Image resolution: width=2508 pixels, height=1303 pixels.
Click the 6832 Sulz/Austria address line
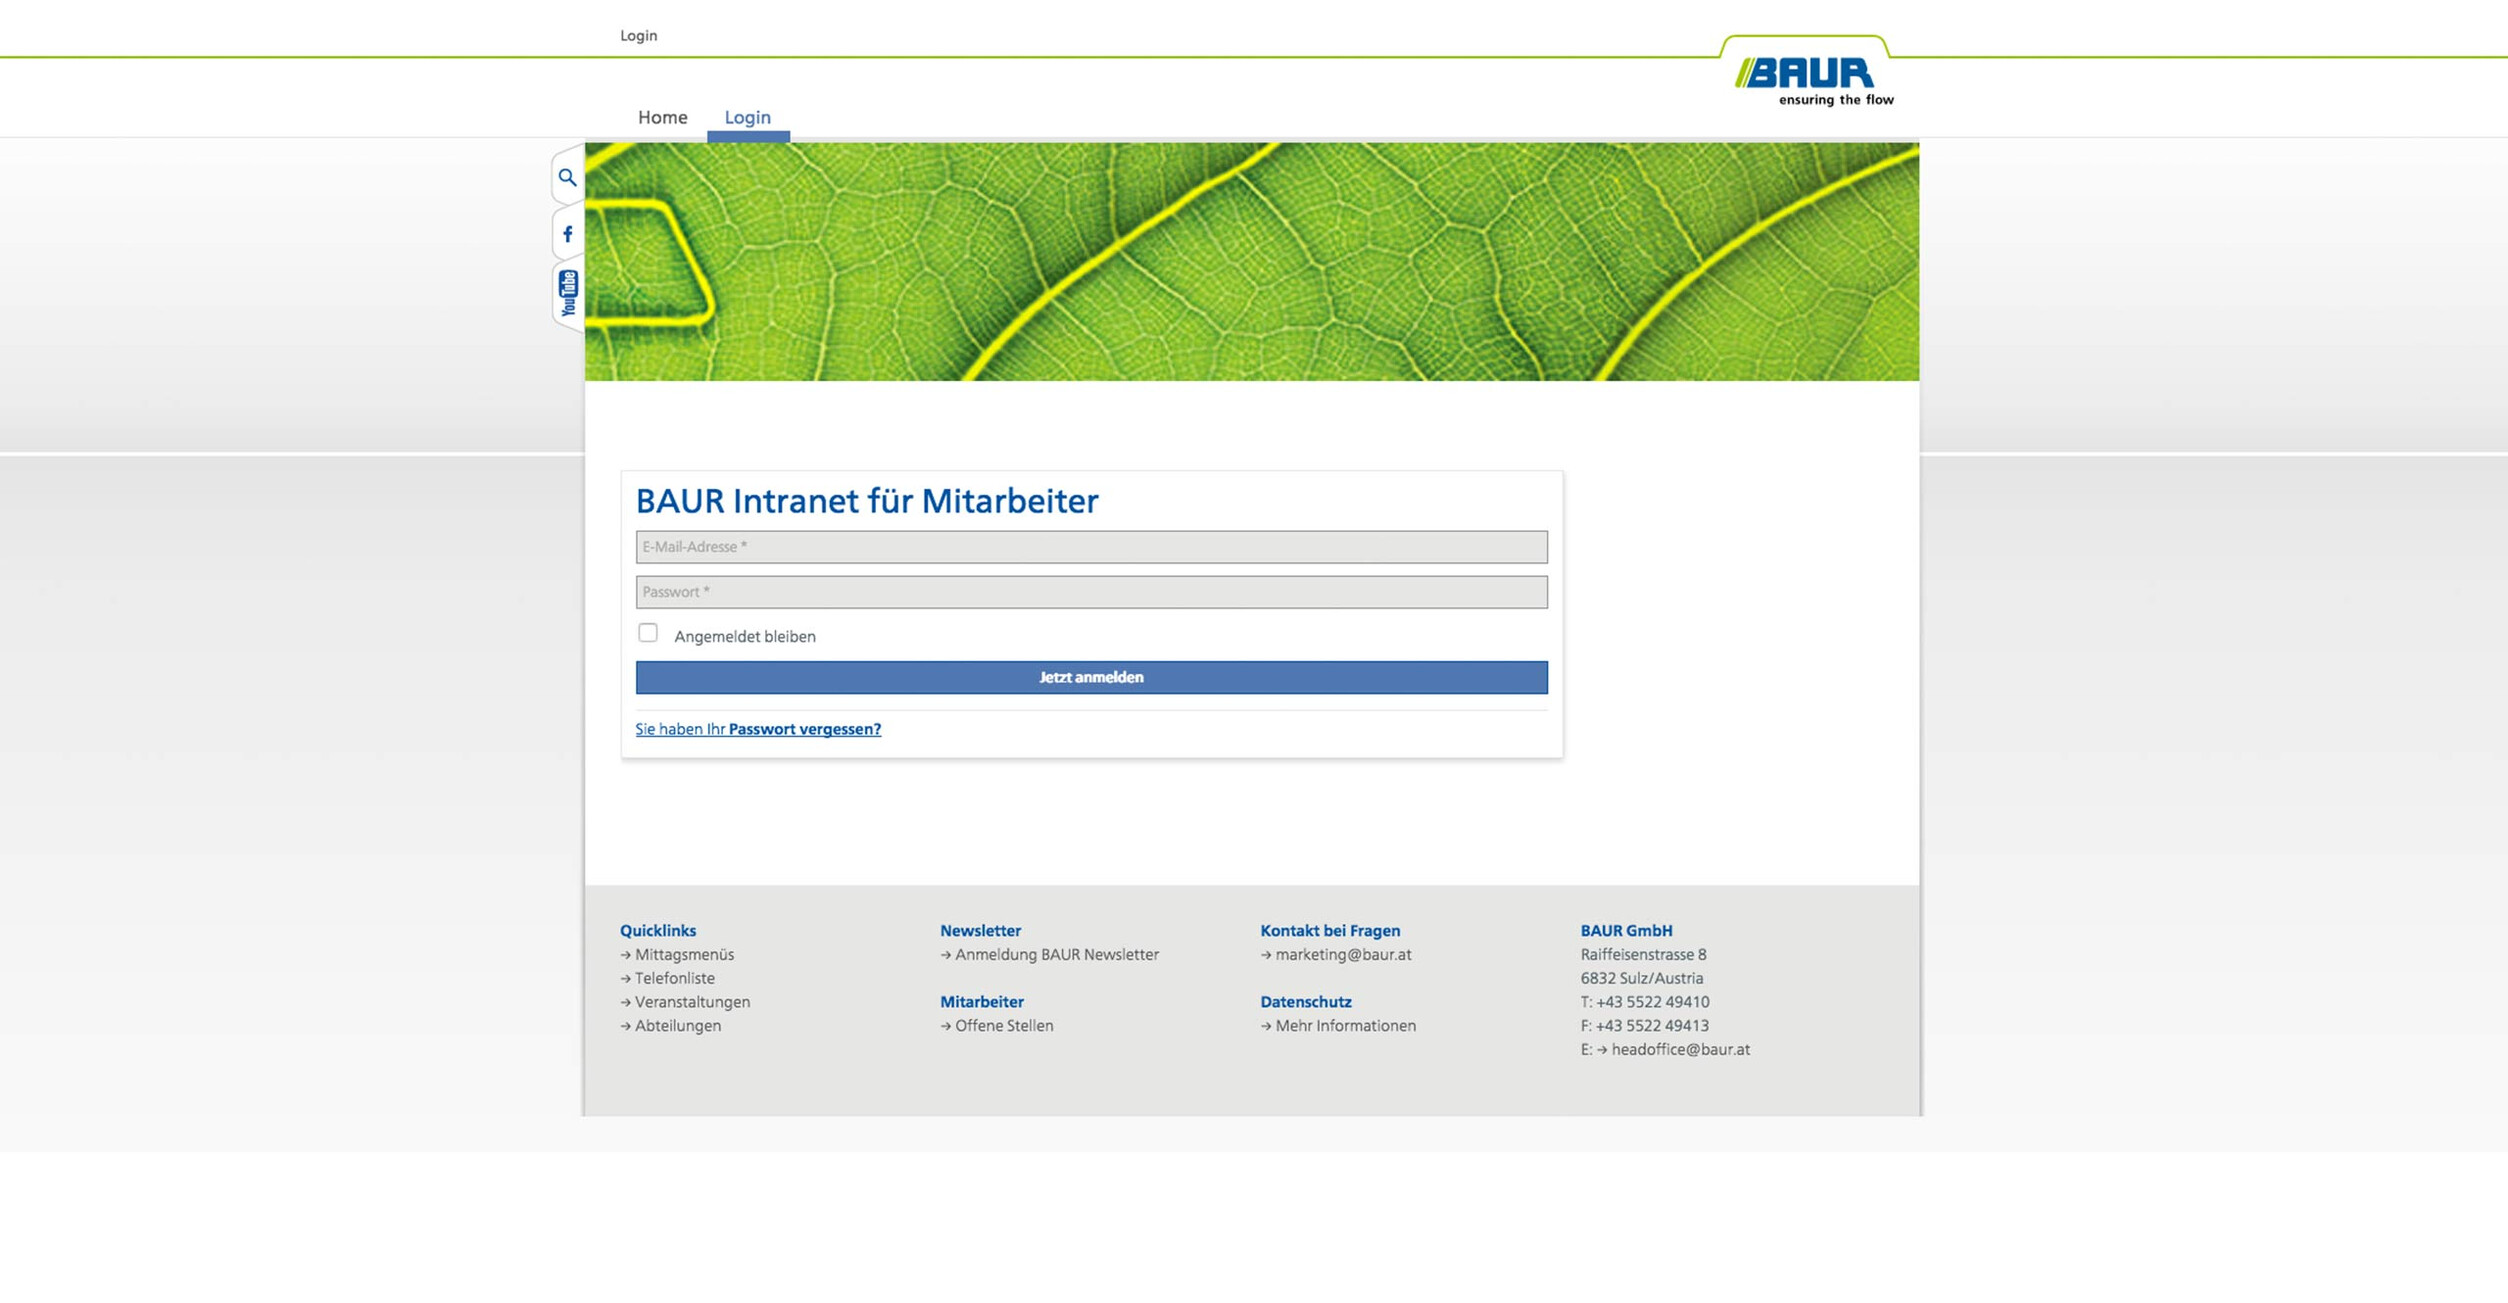[x=1642, y=978]
